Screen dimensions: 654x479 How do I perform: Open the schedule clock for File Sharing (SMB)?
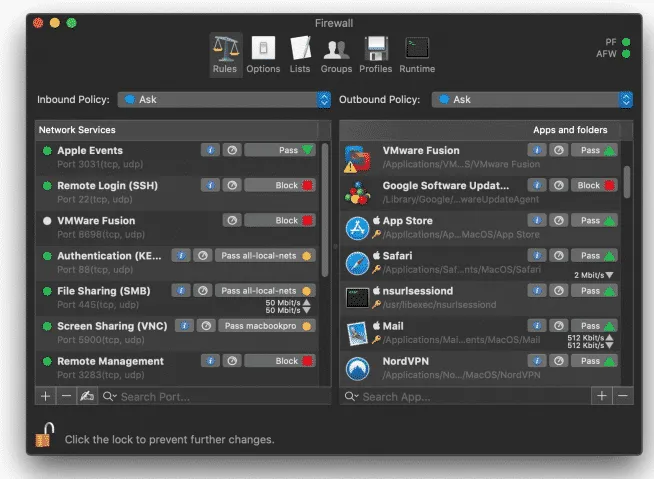click(203, 291)
